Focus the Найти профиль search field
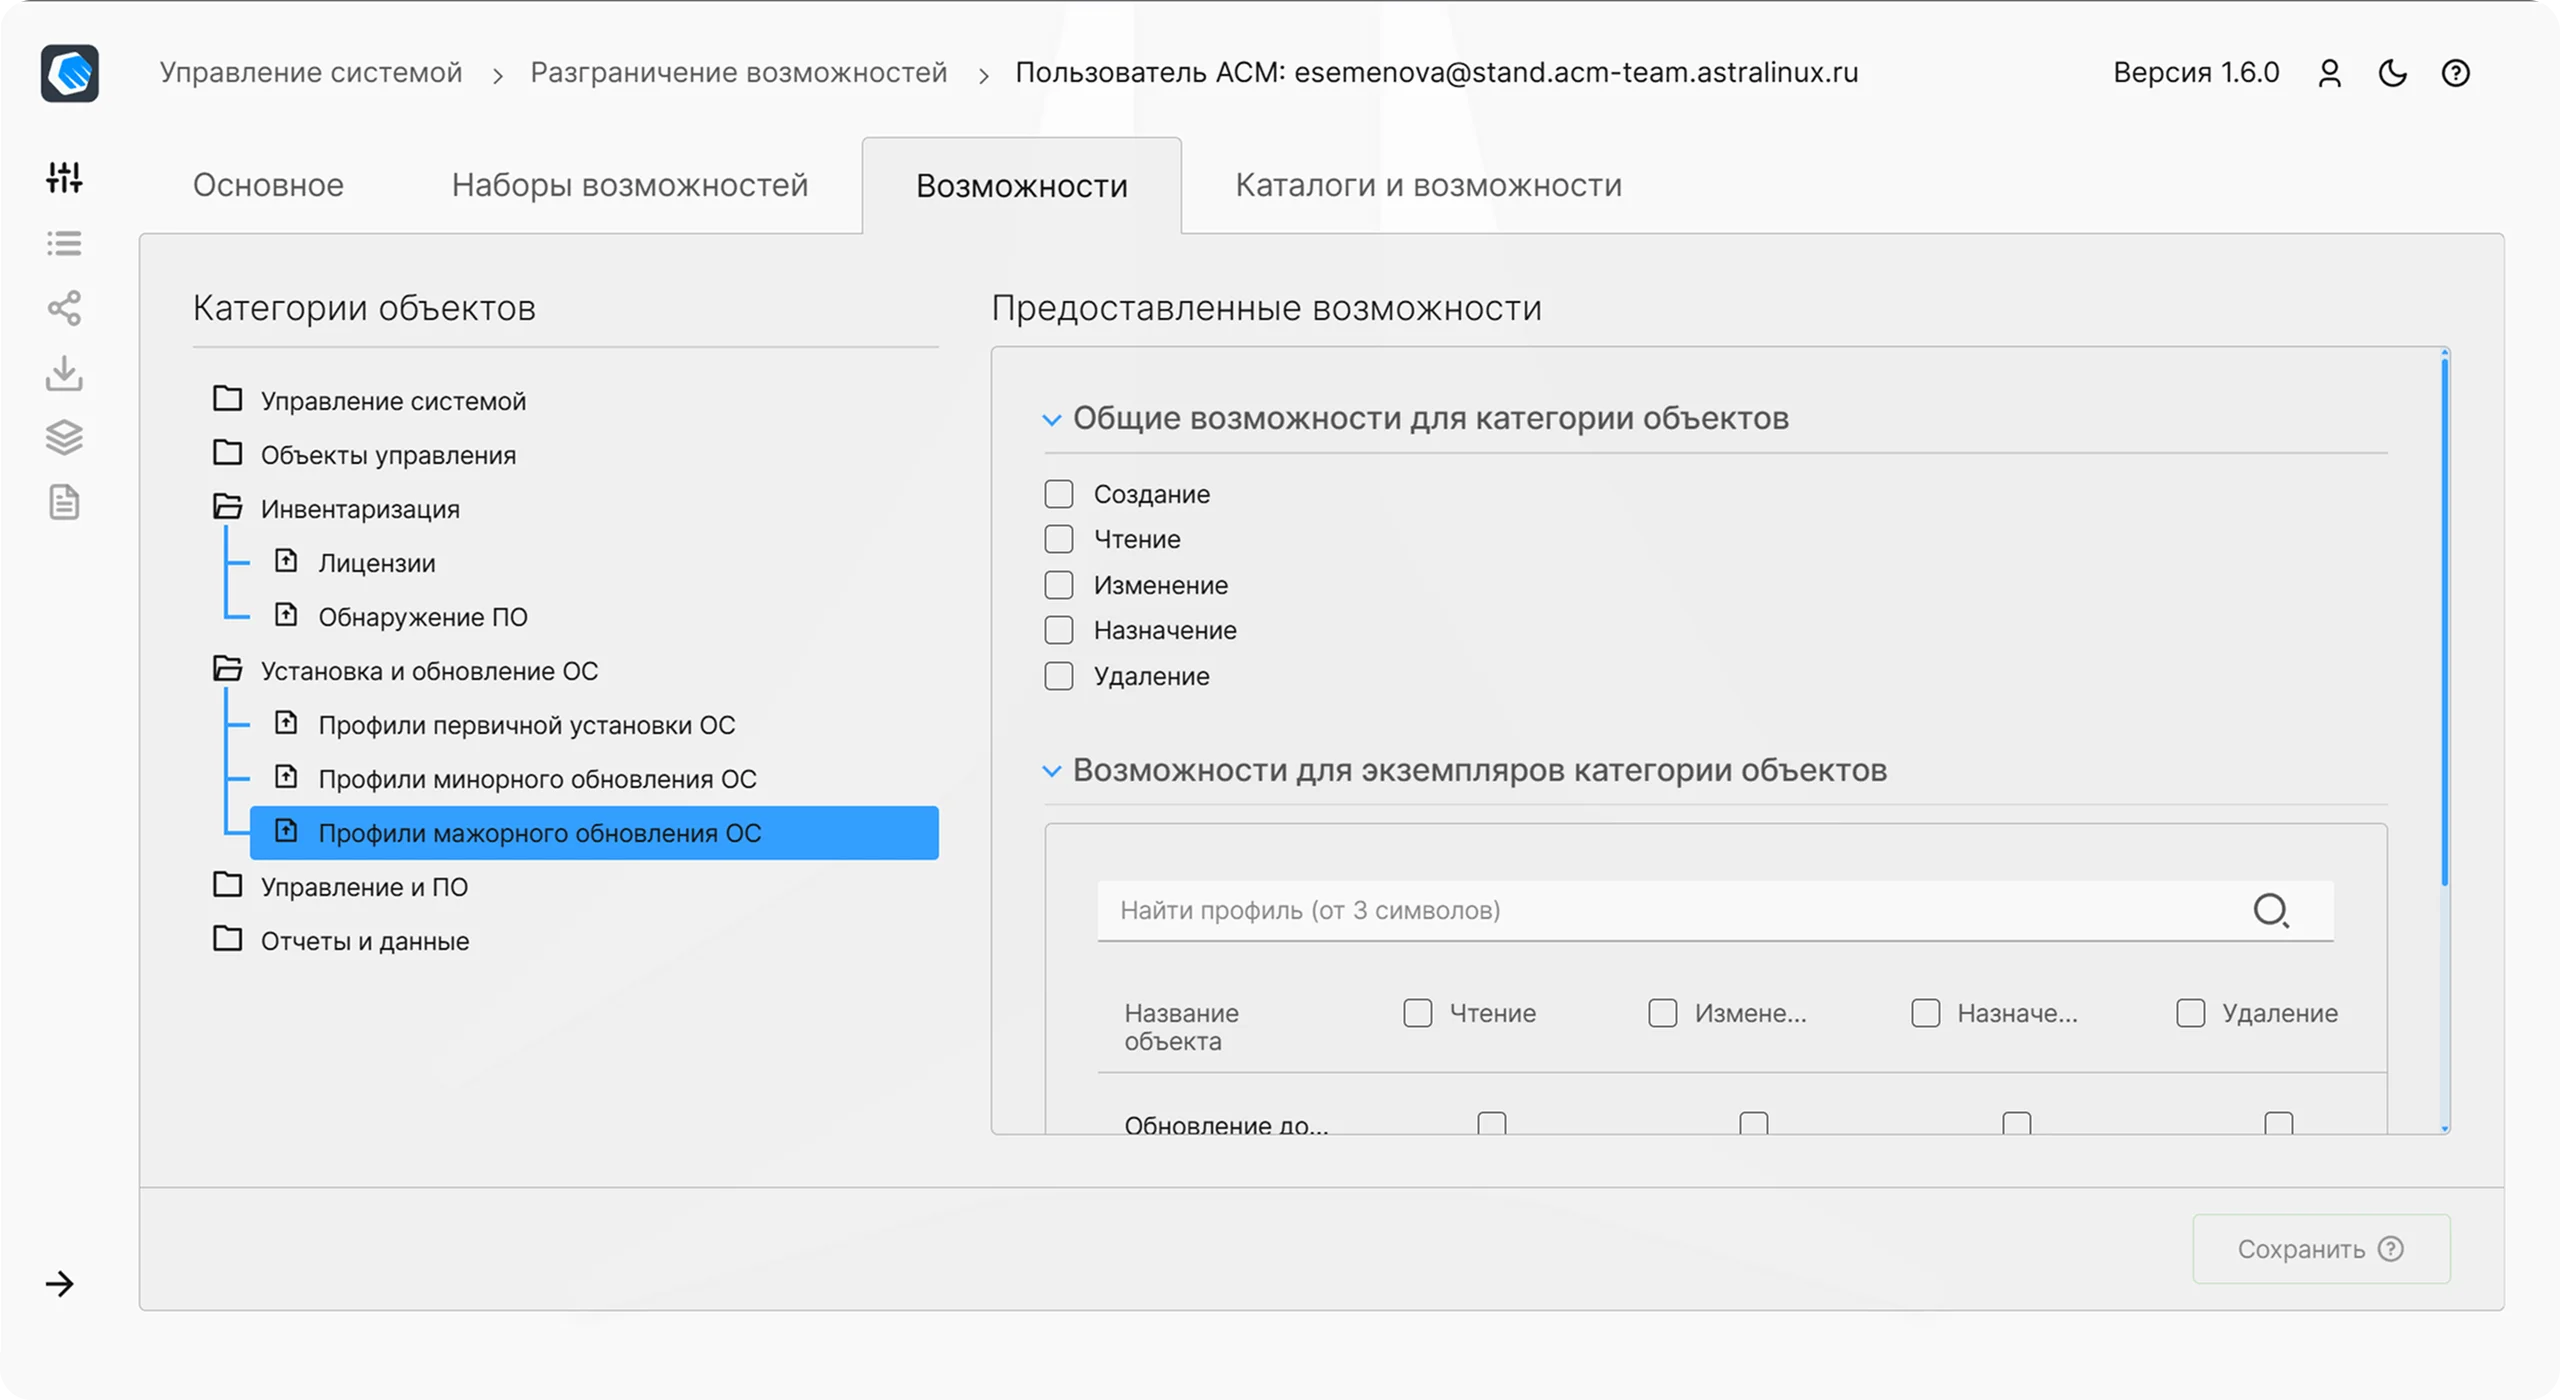 [x=1716, y=910]
